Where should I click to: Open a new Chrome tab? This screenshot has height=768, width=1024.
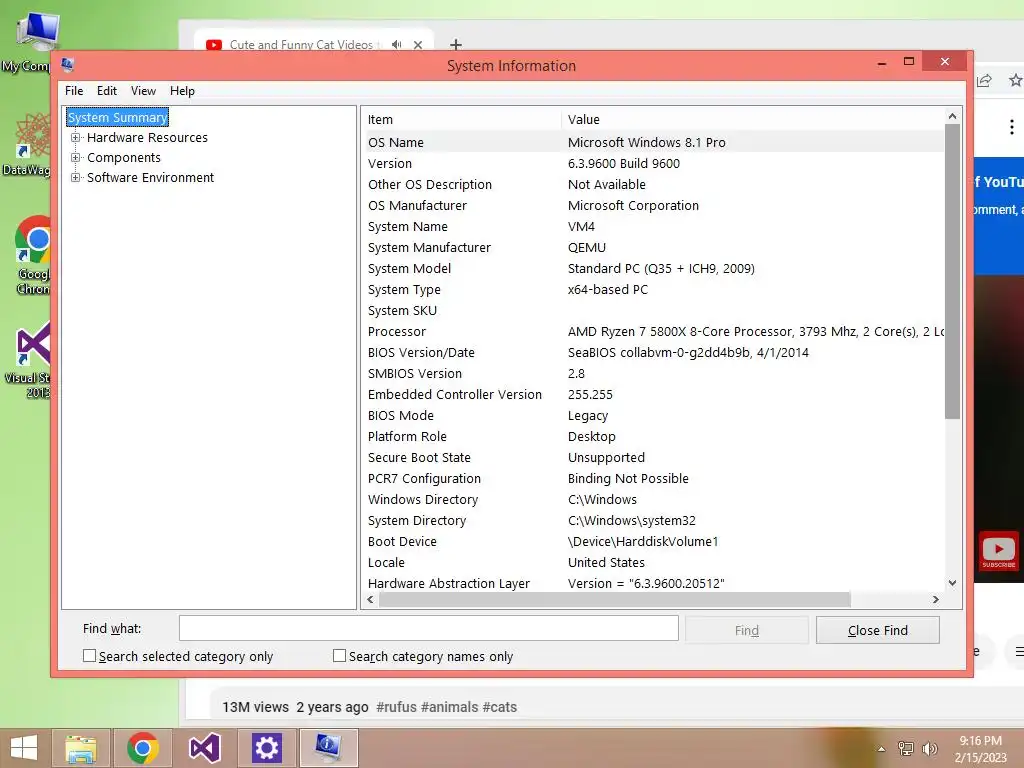pos(456,44)
